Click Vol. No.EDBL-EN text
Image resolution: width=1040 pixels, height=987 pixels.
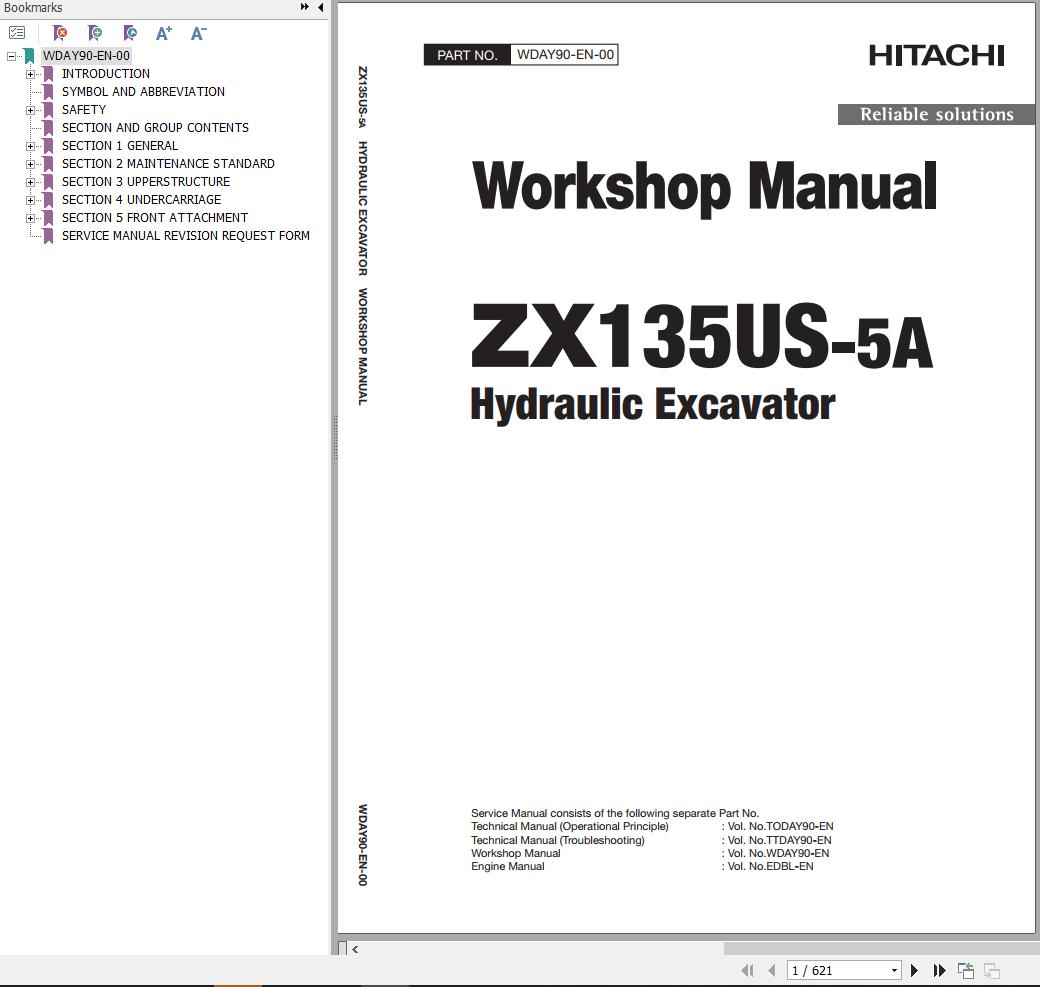pos(771,866)
